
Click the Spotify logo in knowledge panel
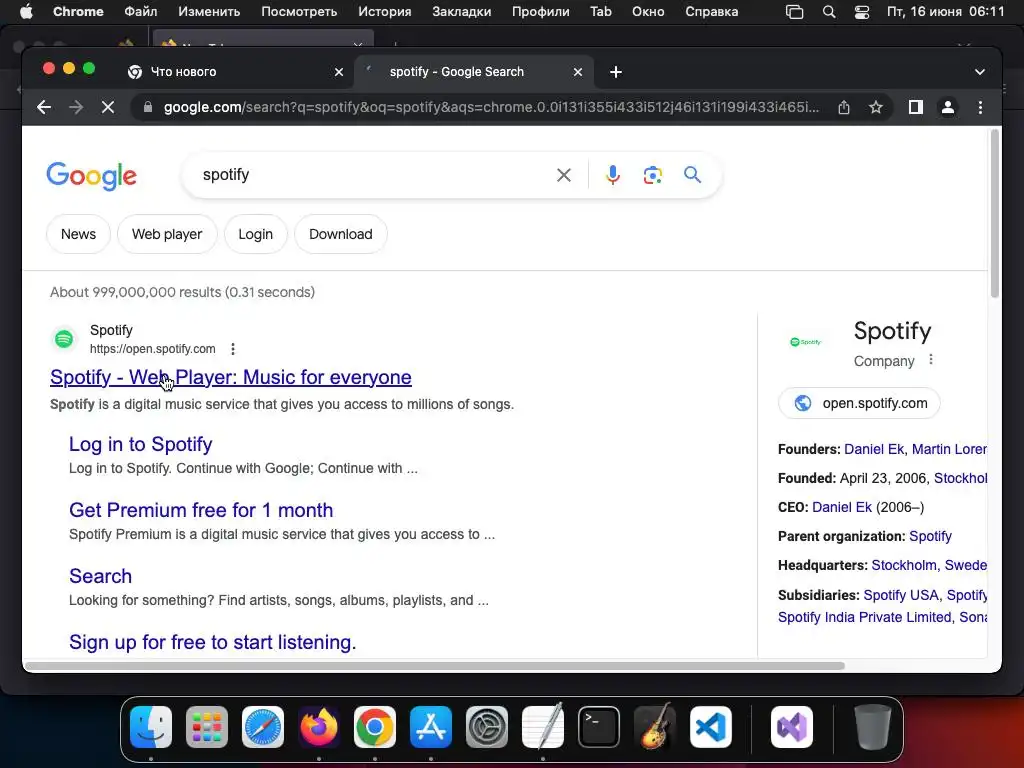coord(805,342)
